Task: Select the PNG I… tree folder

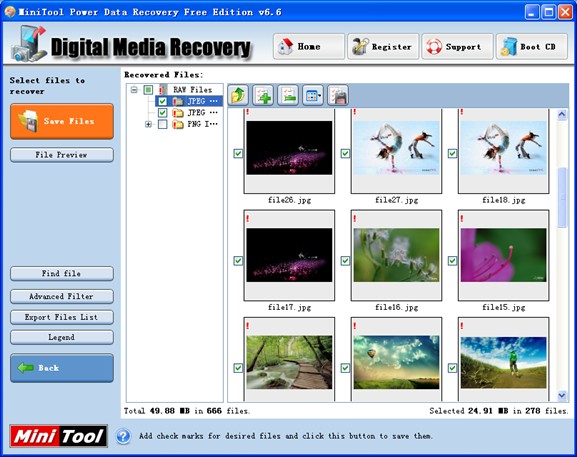Action: (203, 124)
